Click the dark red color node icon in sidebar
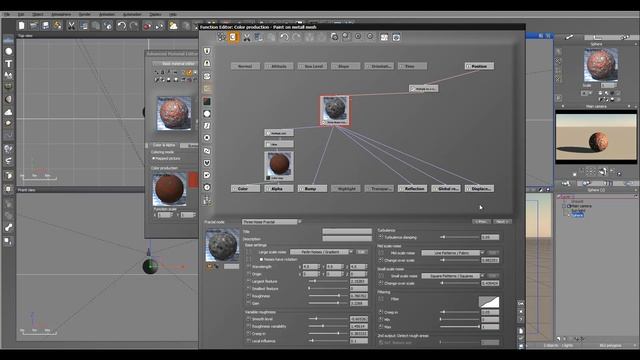Viewport: 640px width, 360px height. 207,101
